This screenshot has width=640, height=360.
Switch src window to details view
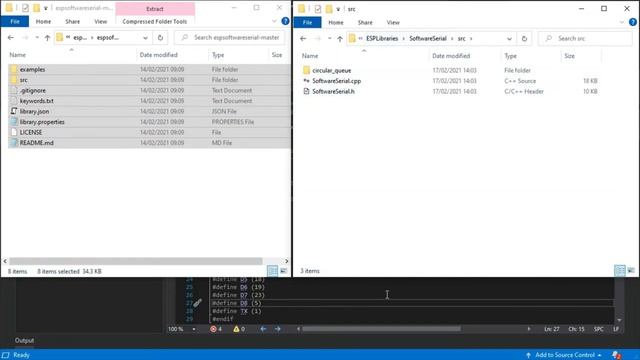tap(620, 271)
